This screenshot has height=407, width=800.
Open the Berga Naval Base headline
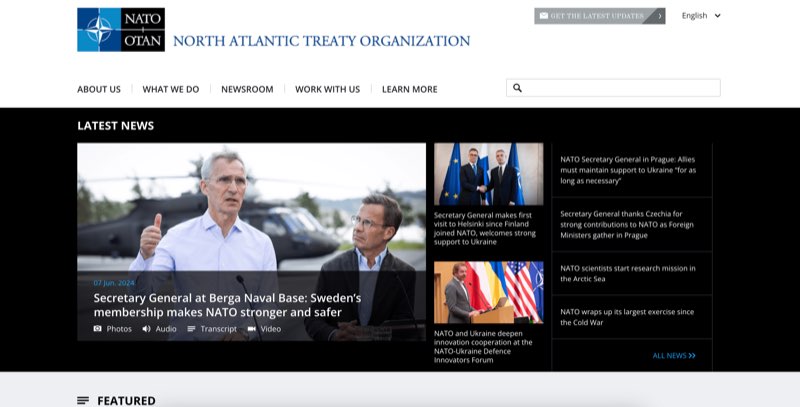tap(228, 305)
